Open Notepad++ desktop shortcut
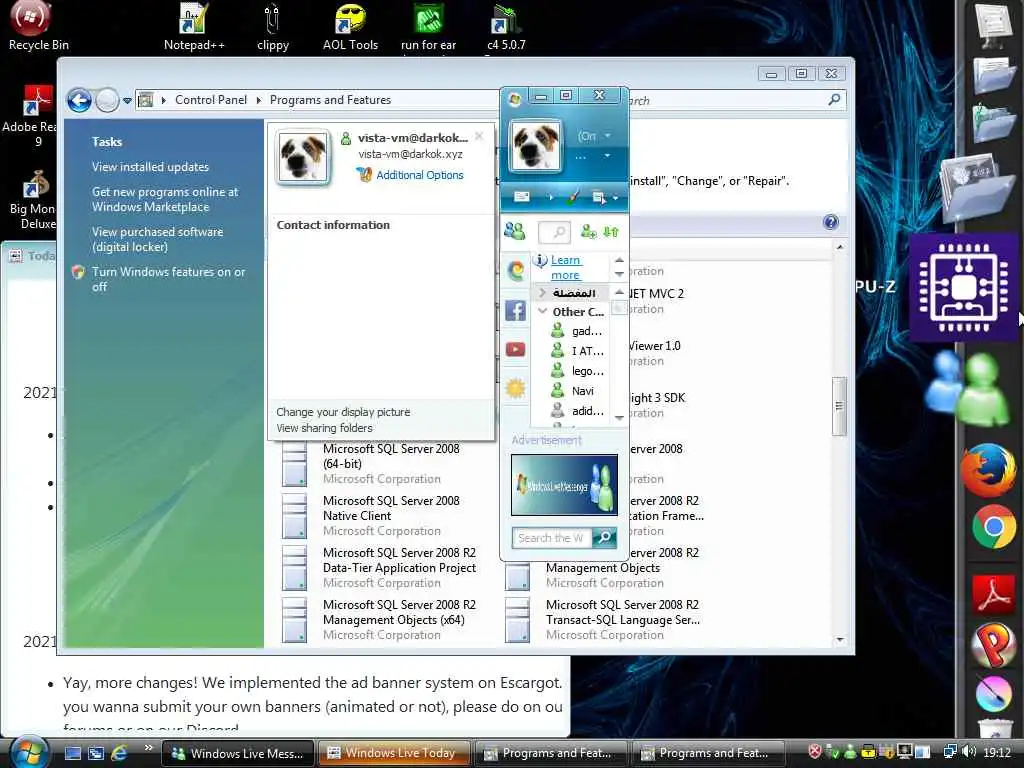 [194, 27]
